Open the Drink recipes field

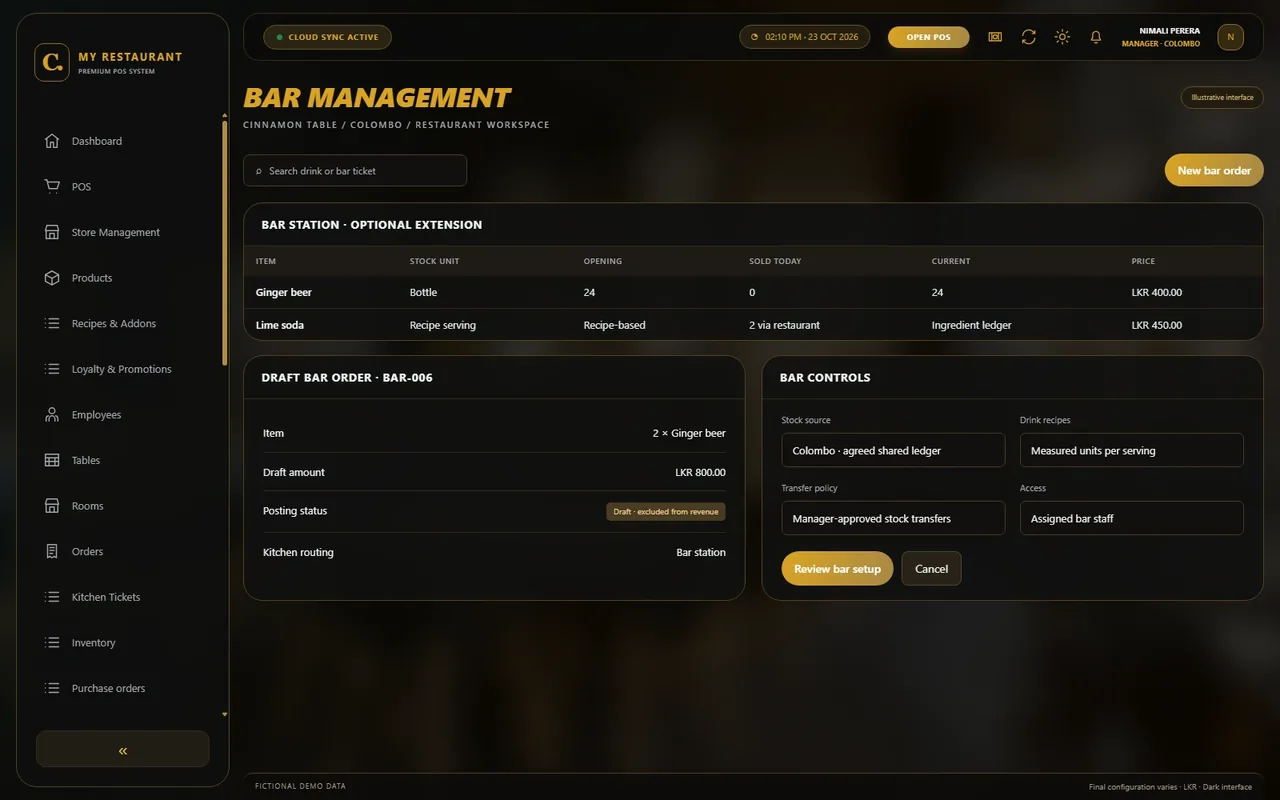(1132, 450)
